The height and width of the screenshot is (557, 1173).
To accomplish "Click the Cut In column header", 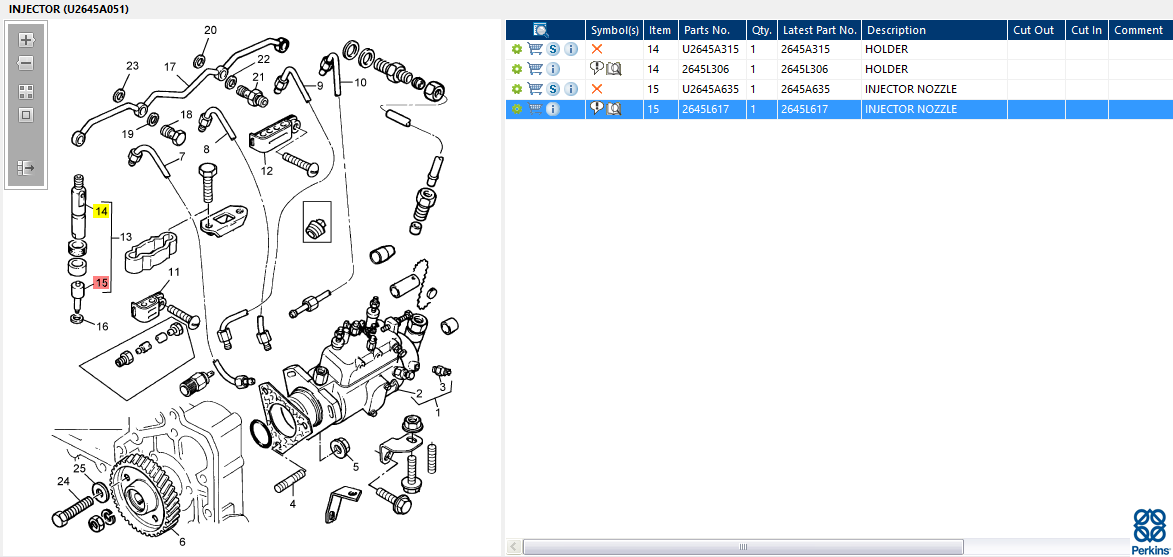I will pos(1086,30).
